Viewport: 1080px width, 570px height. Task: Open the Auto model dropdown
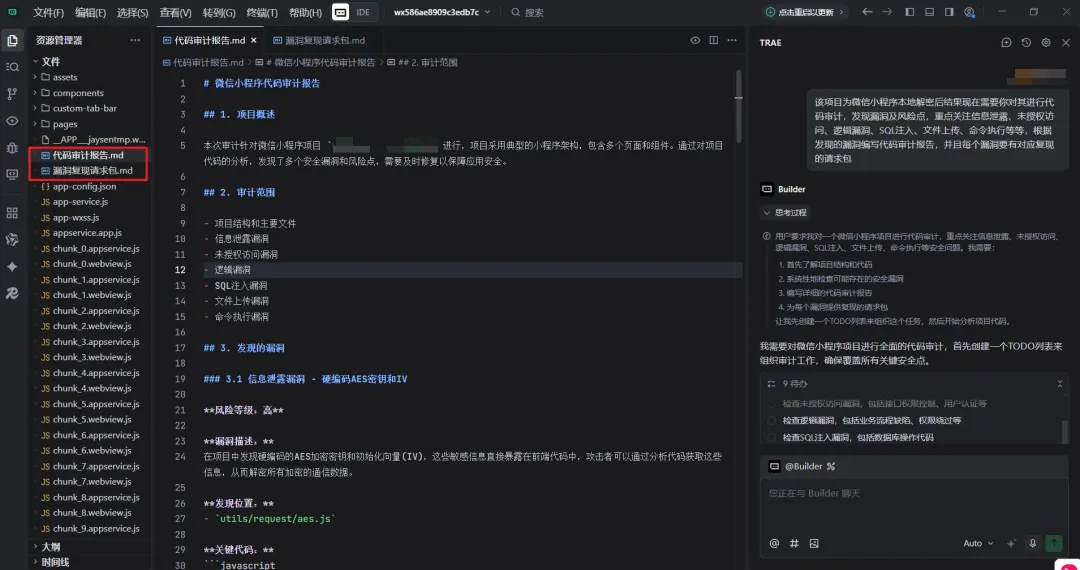click(978, 543)
